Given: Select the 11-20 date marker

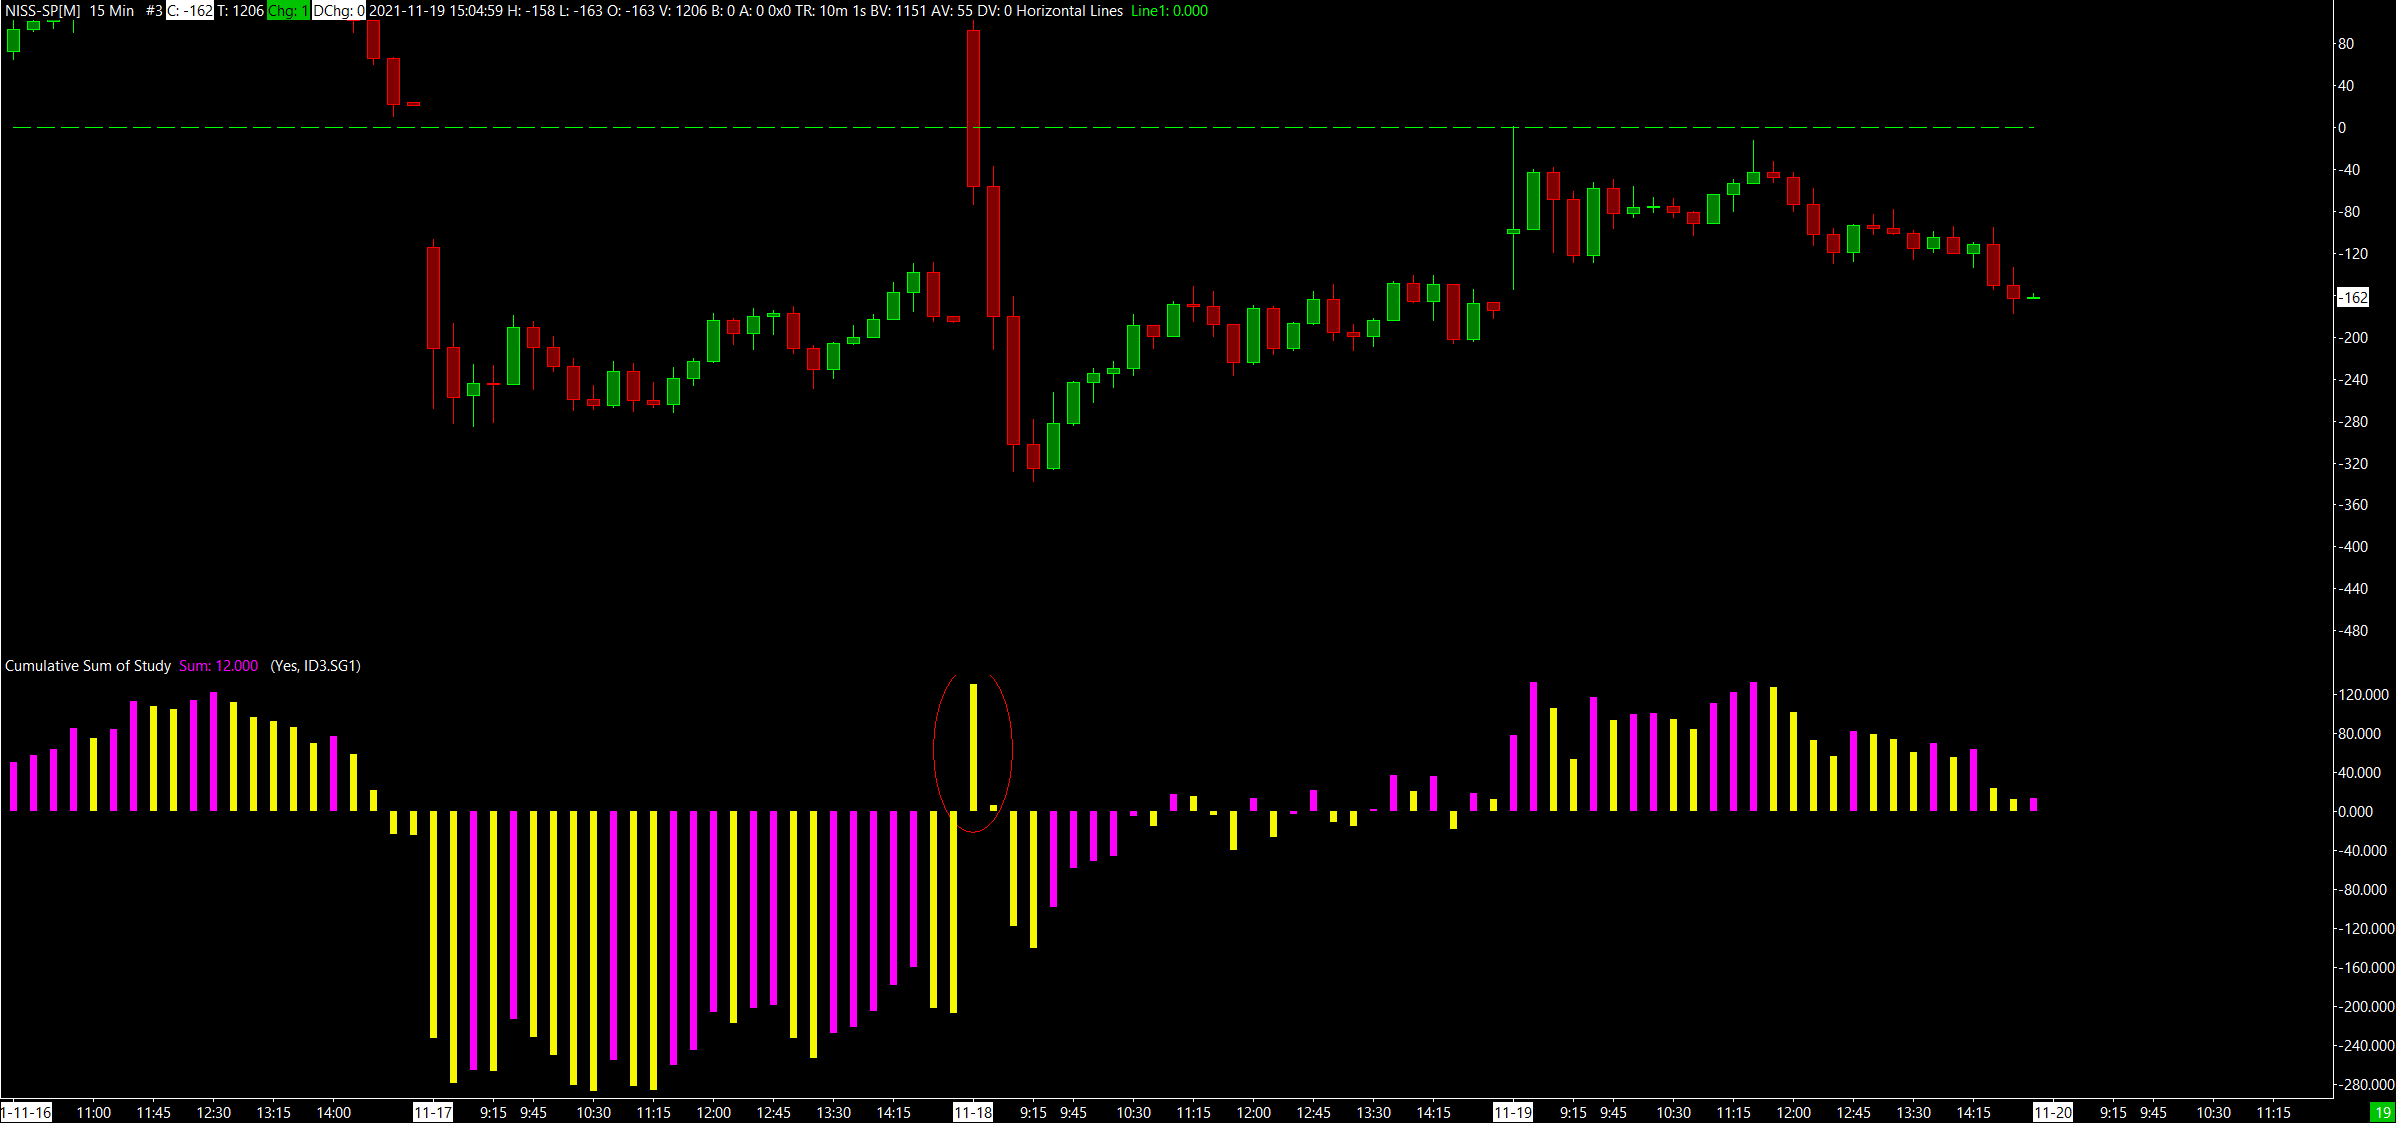Looking at the screenshot, I should 2052,1112.
